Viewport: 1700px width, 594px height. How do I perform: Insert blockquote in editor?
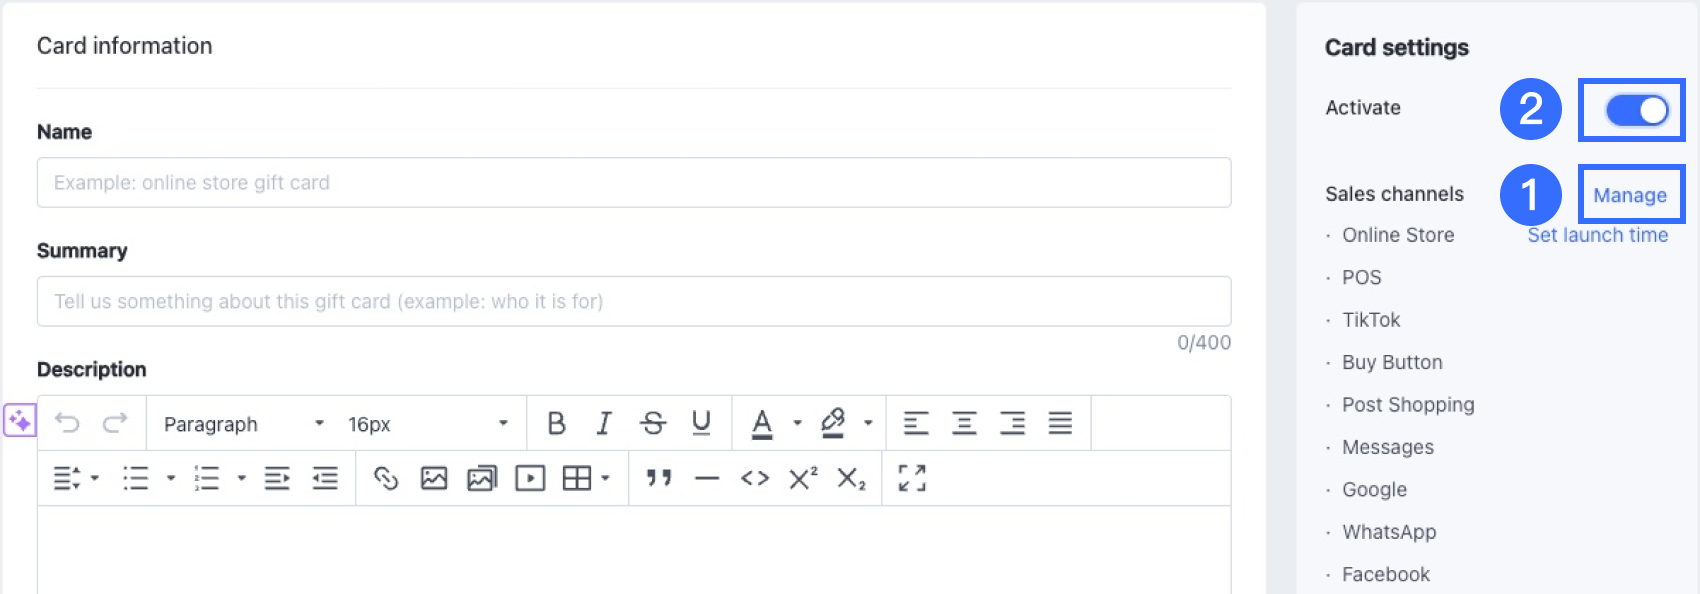[659, 479]
